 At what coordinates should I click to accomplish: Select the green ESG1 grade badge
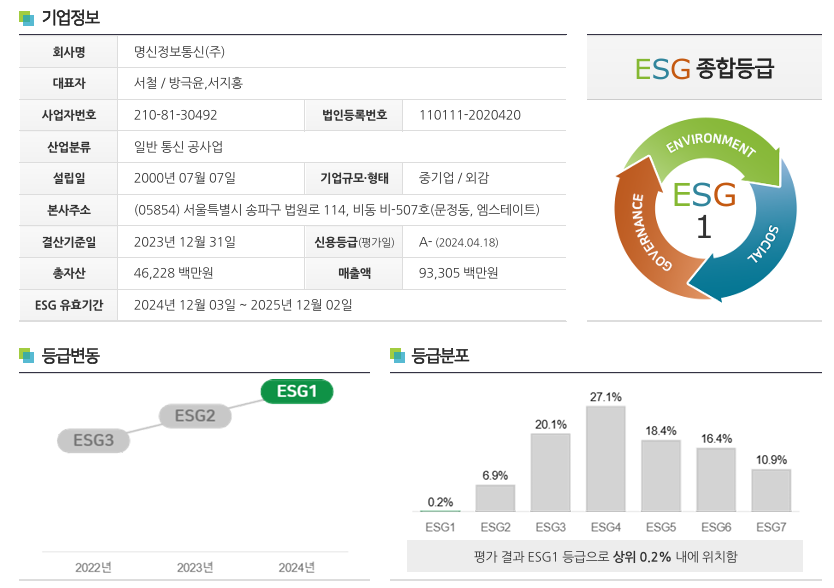(297, 391)
